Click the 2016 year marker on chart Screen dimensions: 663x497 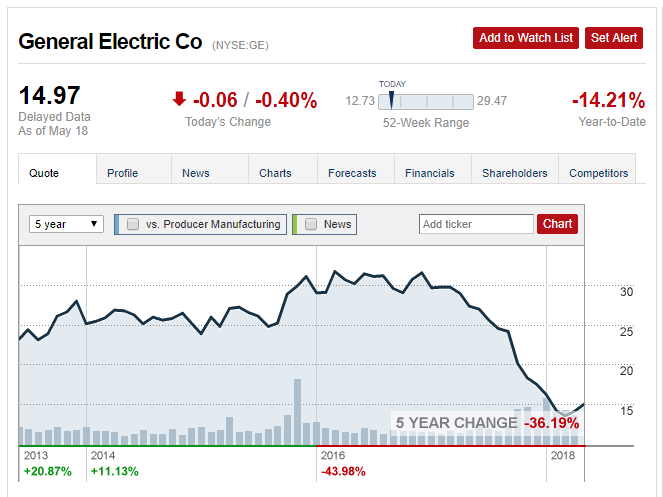coord(333,456)
